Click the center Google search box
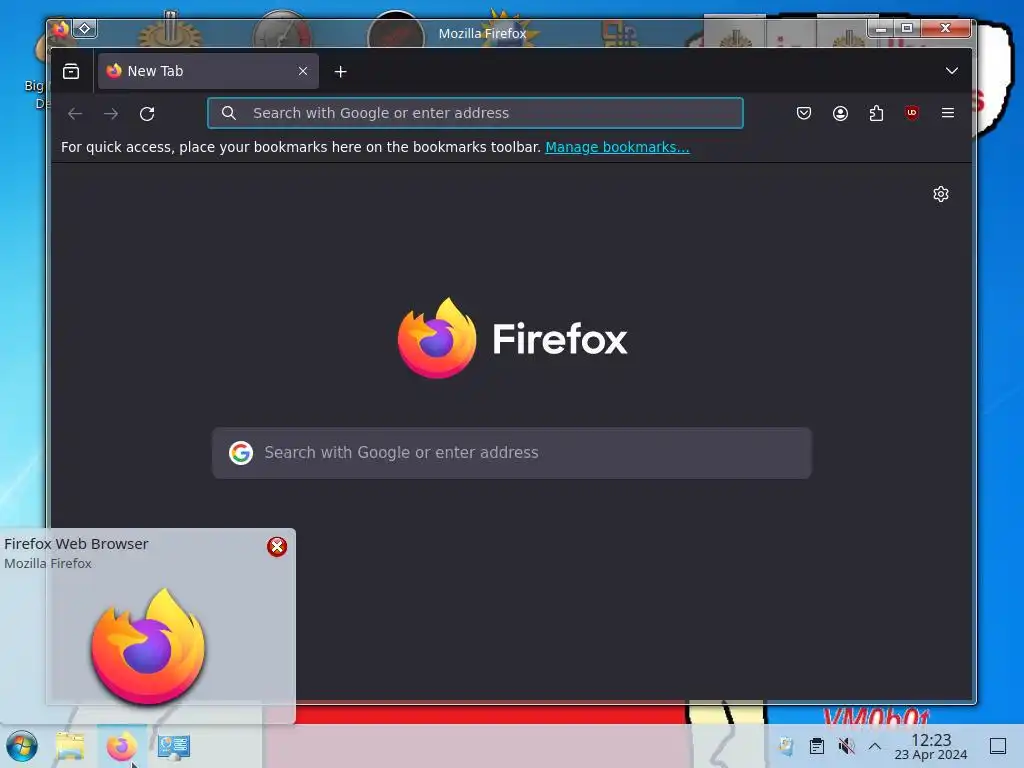 (511, 453)
